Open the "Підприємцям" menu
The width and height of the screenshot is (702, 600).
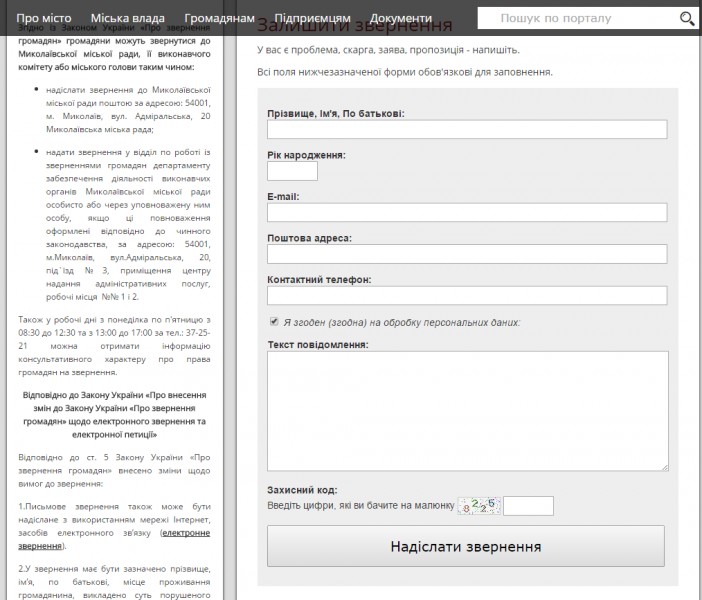(x=312, y=18)
